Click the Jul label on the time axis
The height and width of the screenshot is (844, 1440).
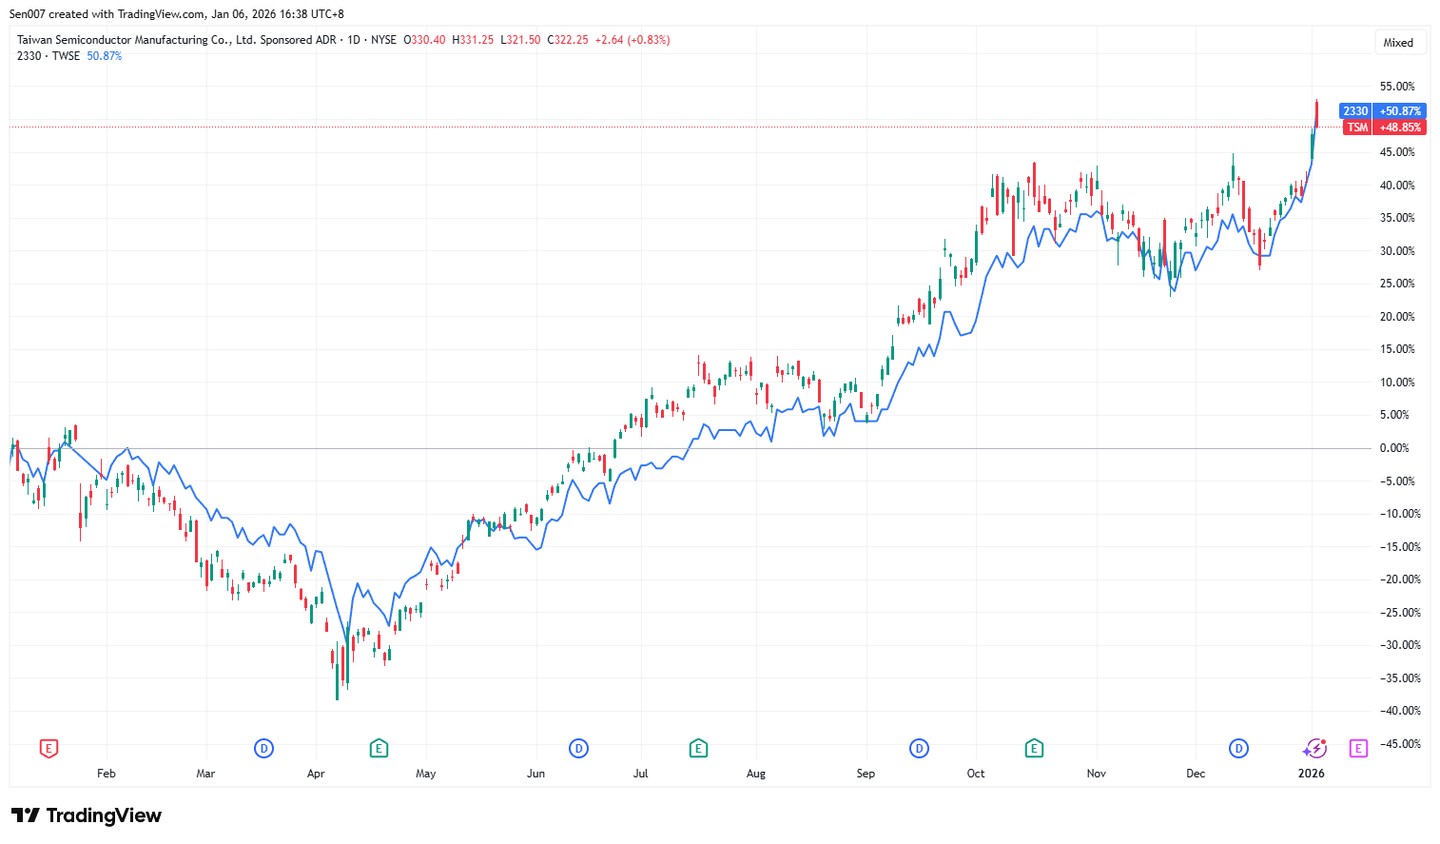point(640,773)
